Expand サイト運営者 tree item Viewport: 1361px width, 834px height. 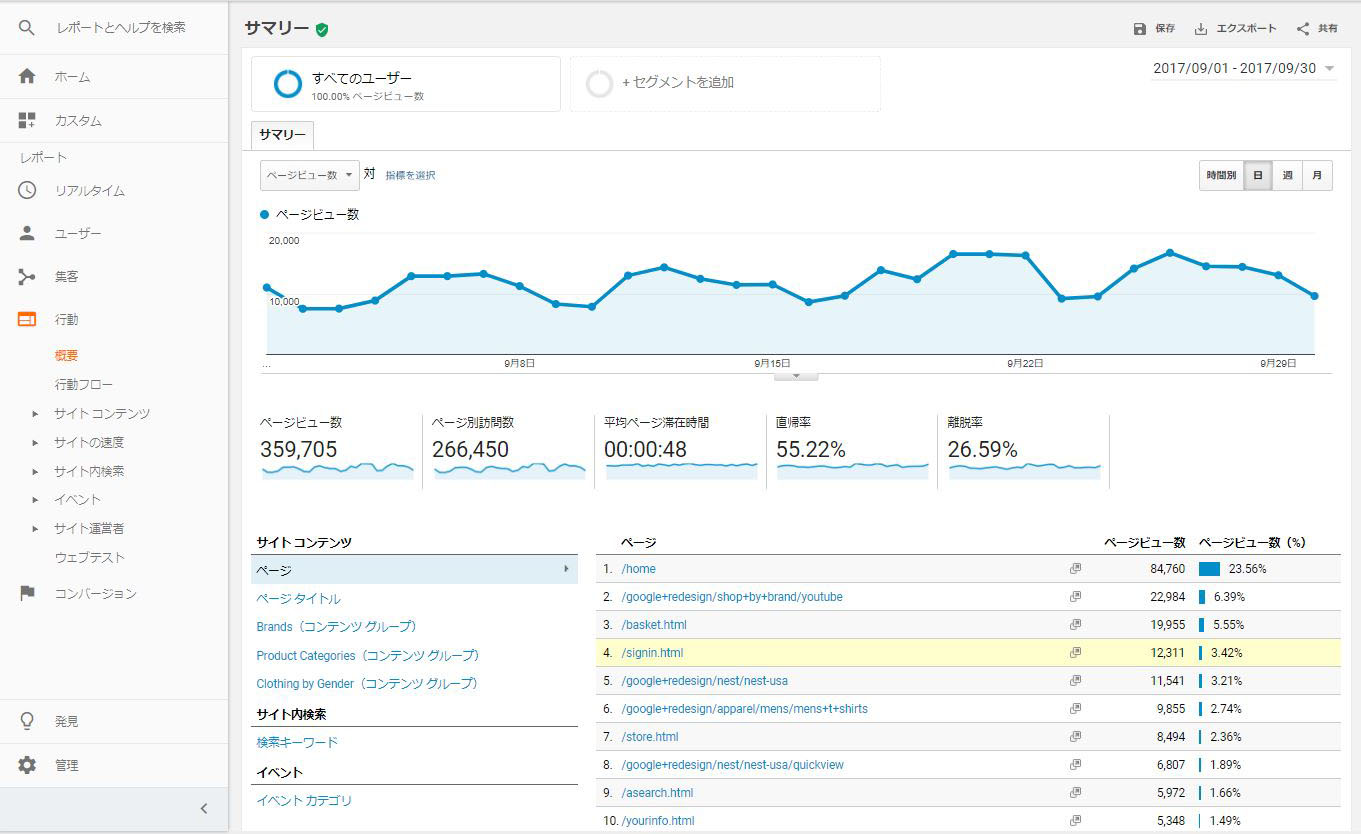click(35, 528)
